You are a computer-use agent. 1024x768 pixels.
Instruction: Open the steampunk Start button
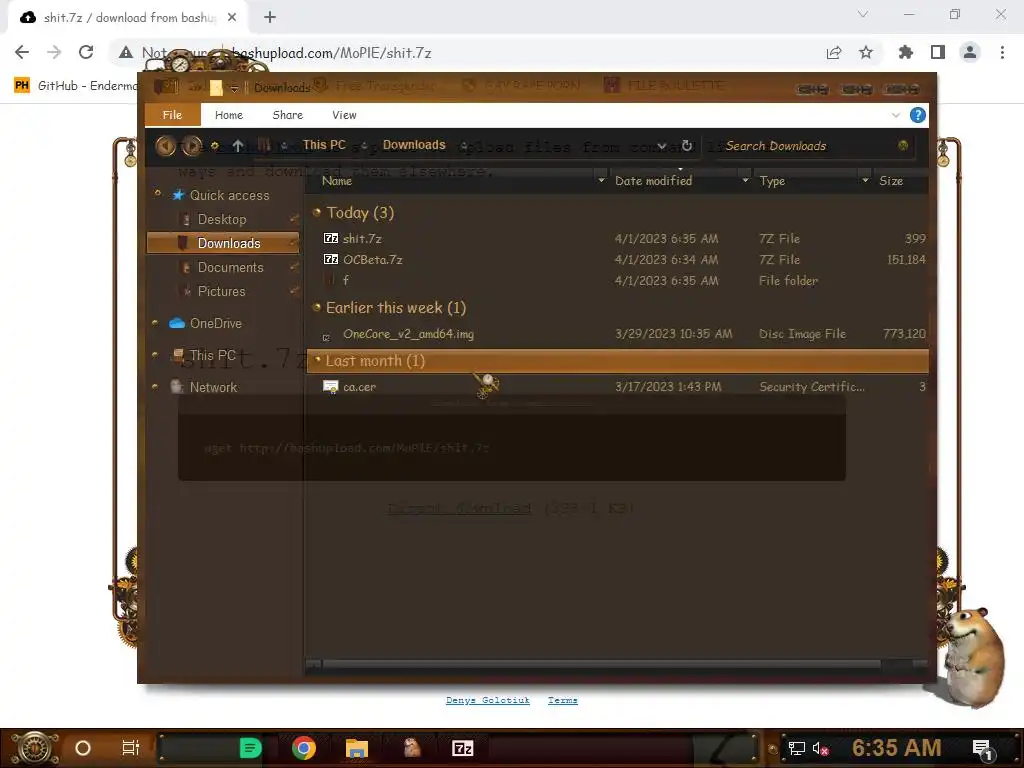pyautogui.click(x=33, y=748)
